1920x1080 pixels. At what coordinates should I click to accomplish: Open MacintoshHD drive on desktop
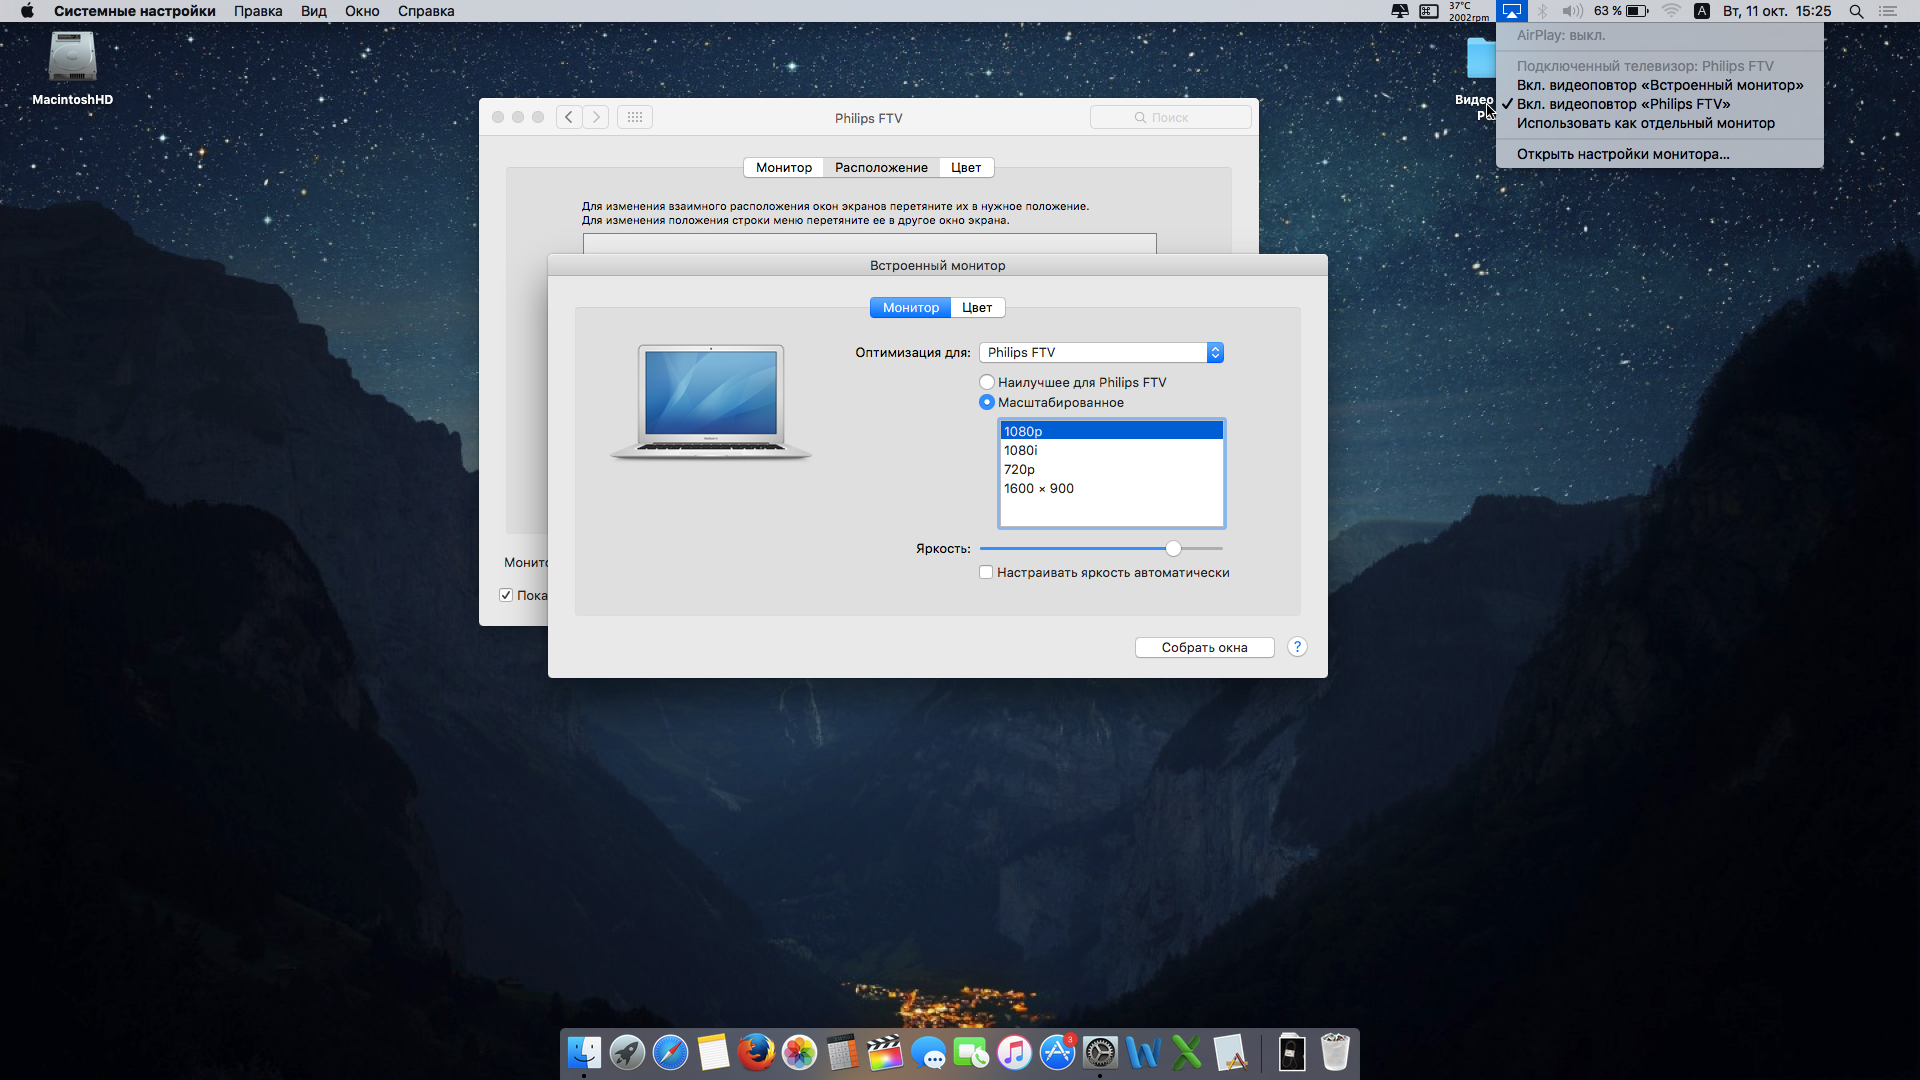[x=72, y=68]
